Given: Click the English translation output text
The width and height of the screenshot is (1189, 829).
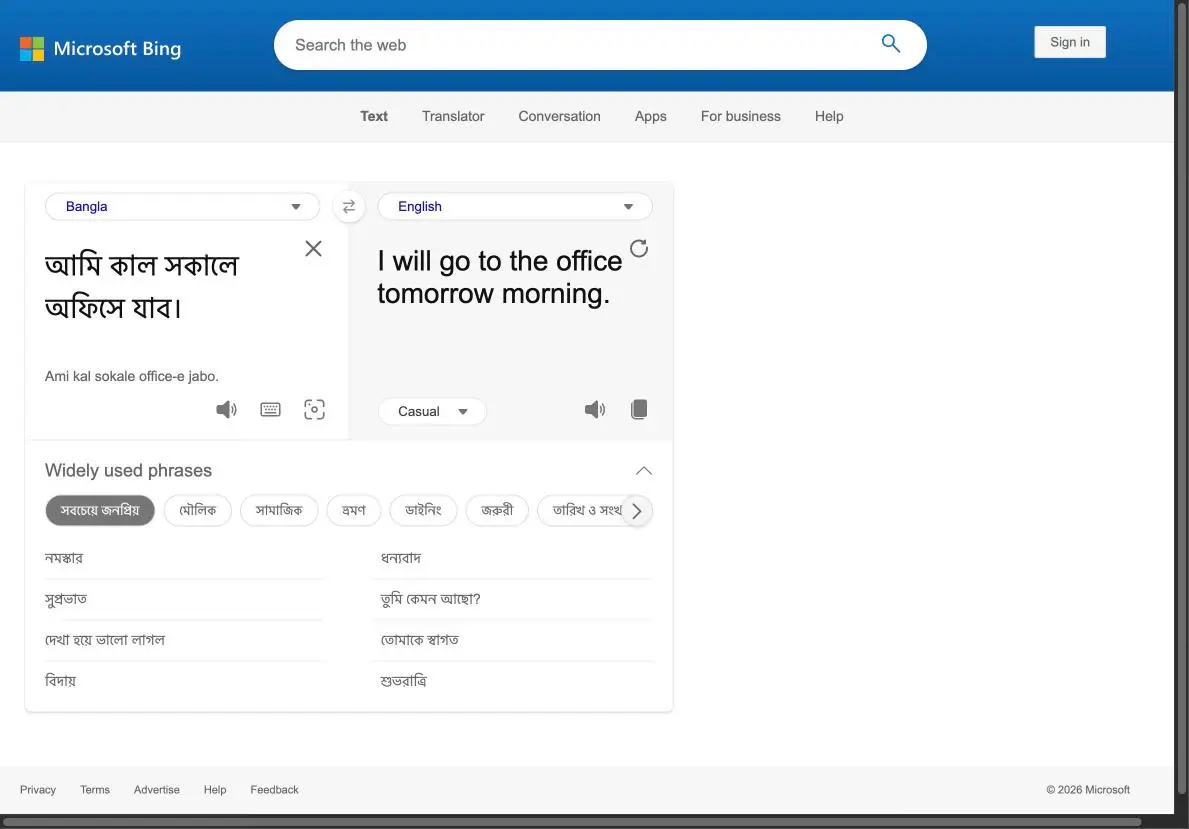Looking at the screenshot, I should [499, 277].
